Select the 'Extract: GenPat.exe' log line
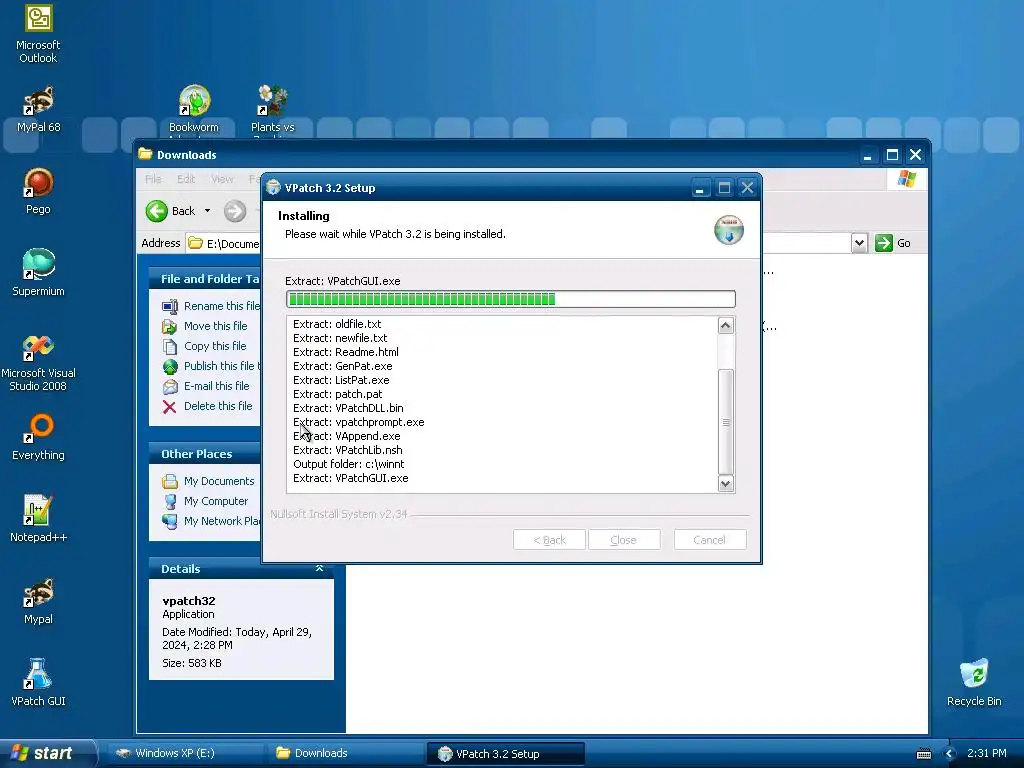This screenshot has height=768, width=1024. pos(342,366)
